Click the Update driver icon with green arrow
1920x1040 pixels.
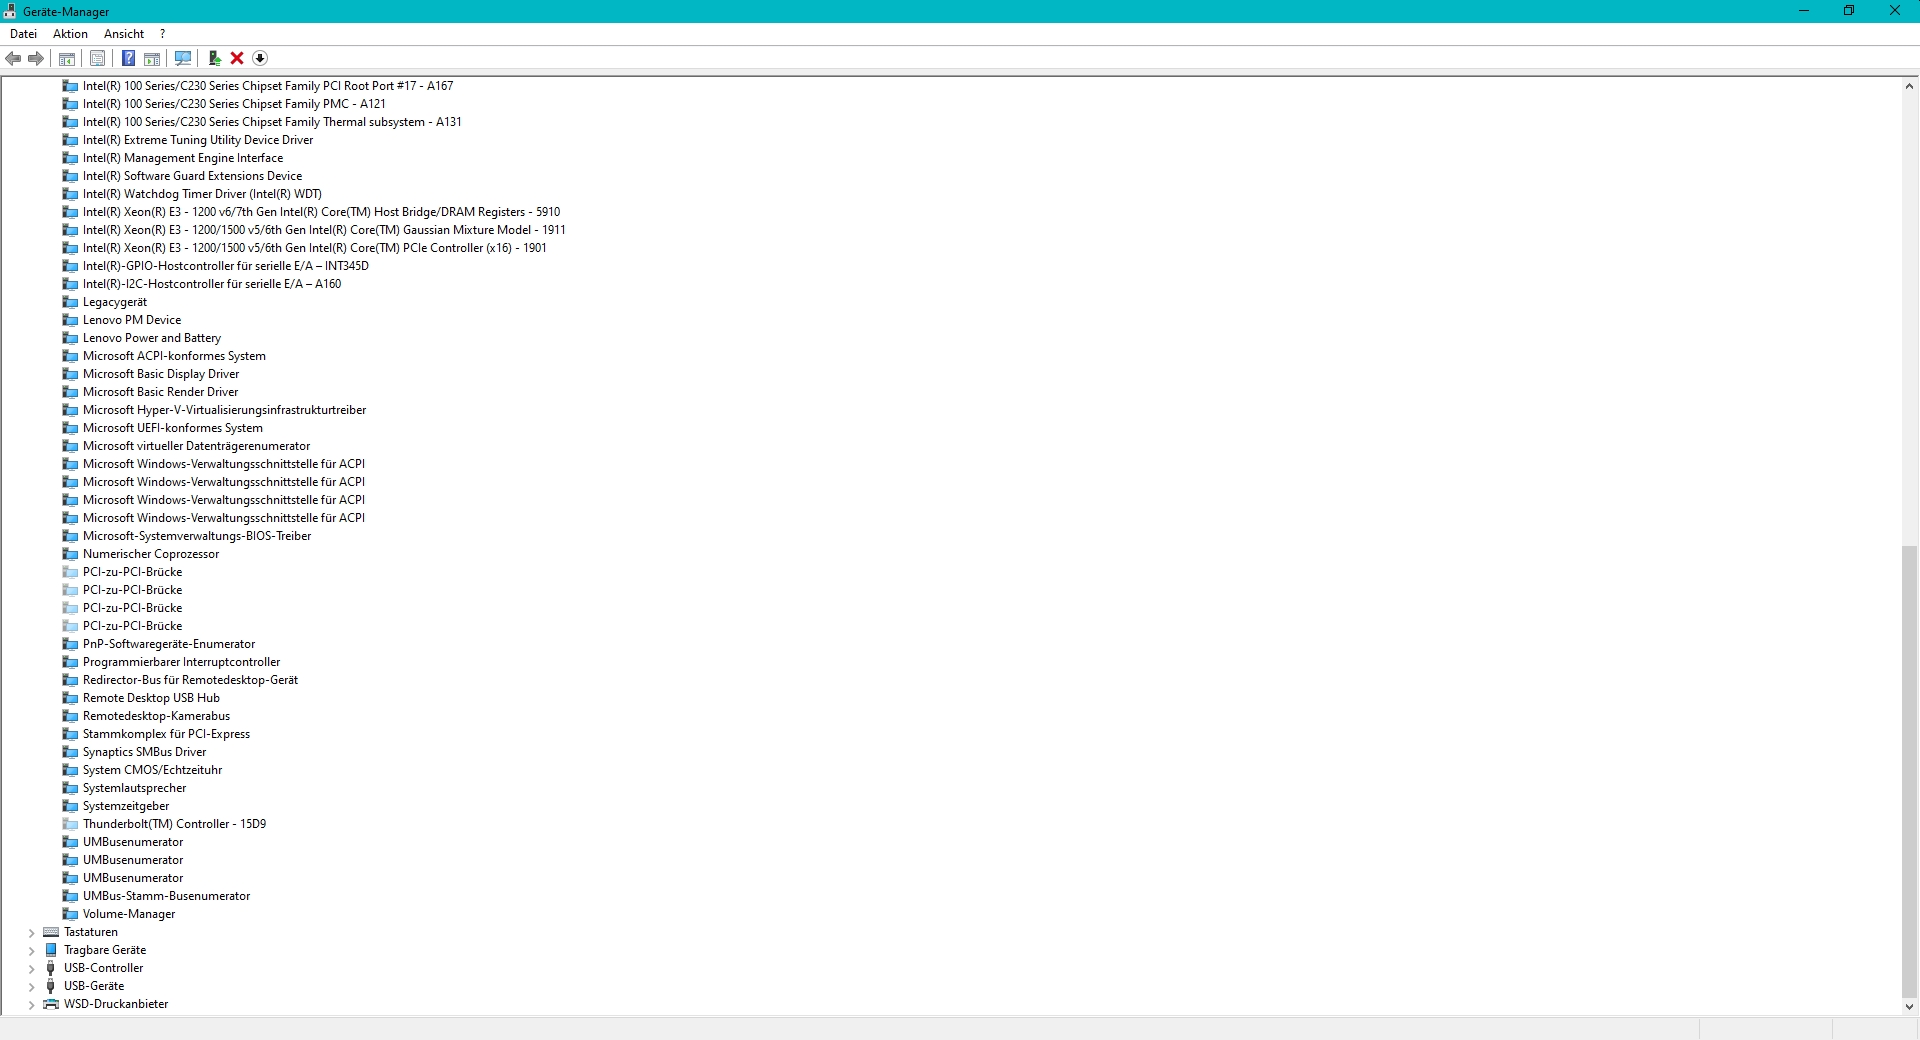tap(214, 58)
